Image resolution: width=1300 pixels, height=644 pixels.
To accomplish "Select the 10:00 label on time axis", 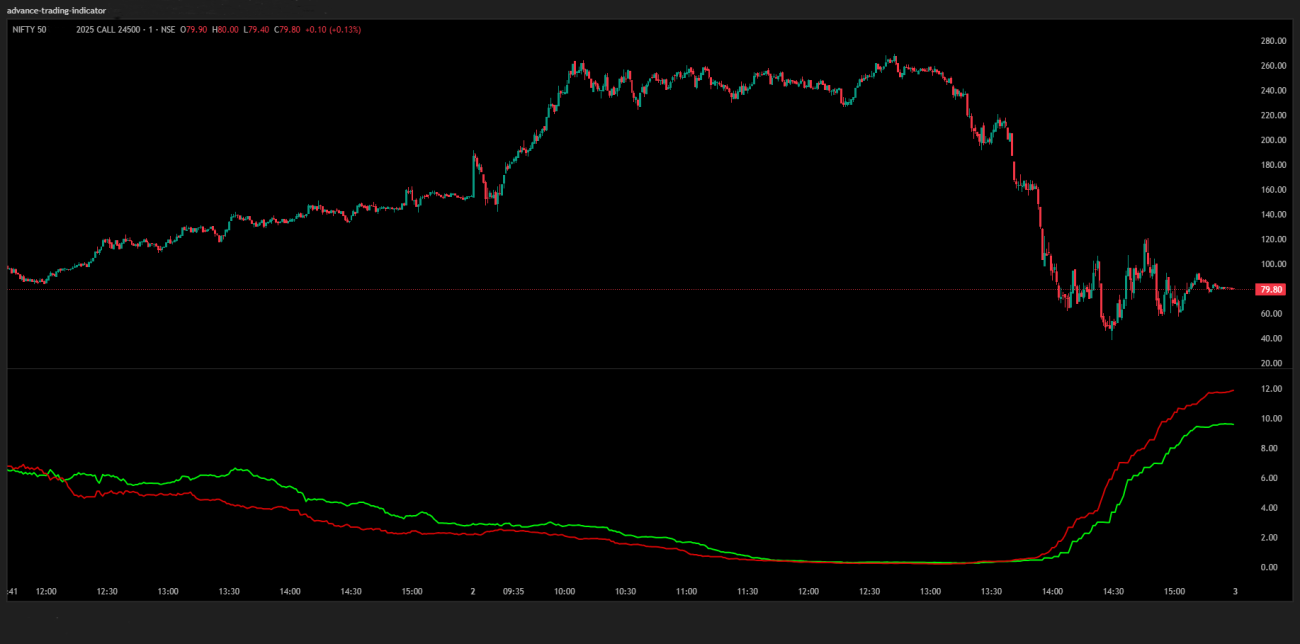I will pos(564,591).
